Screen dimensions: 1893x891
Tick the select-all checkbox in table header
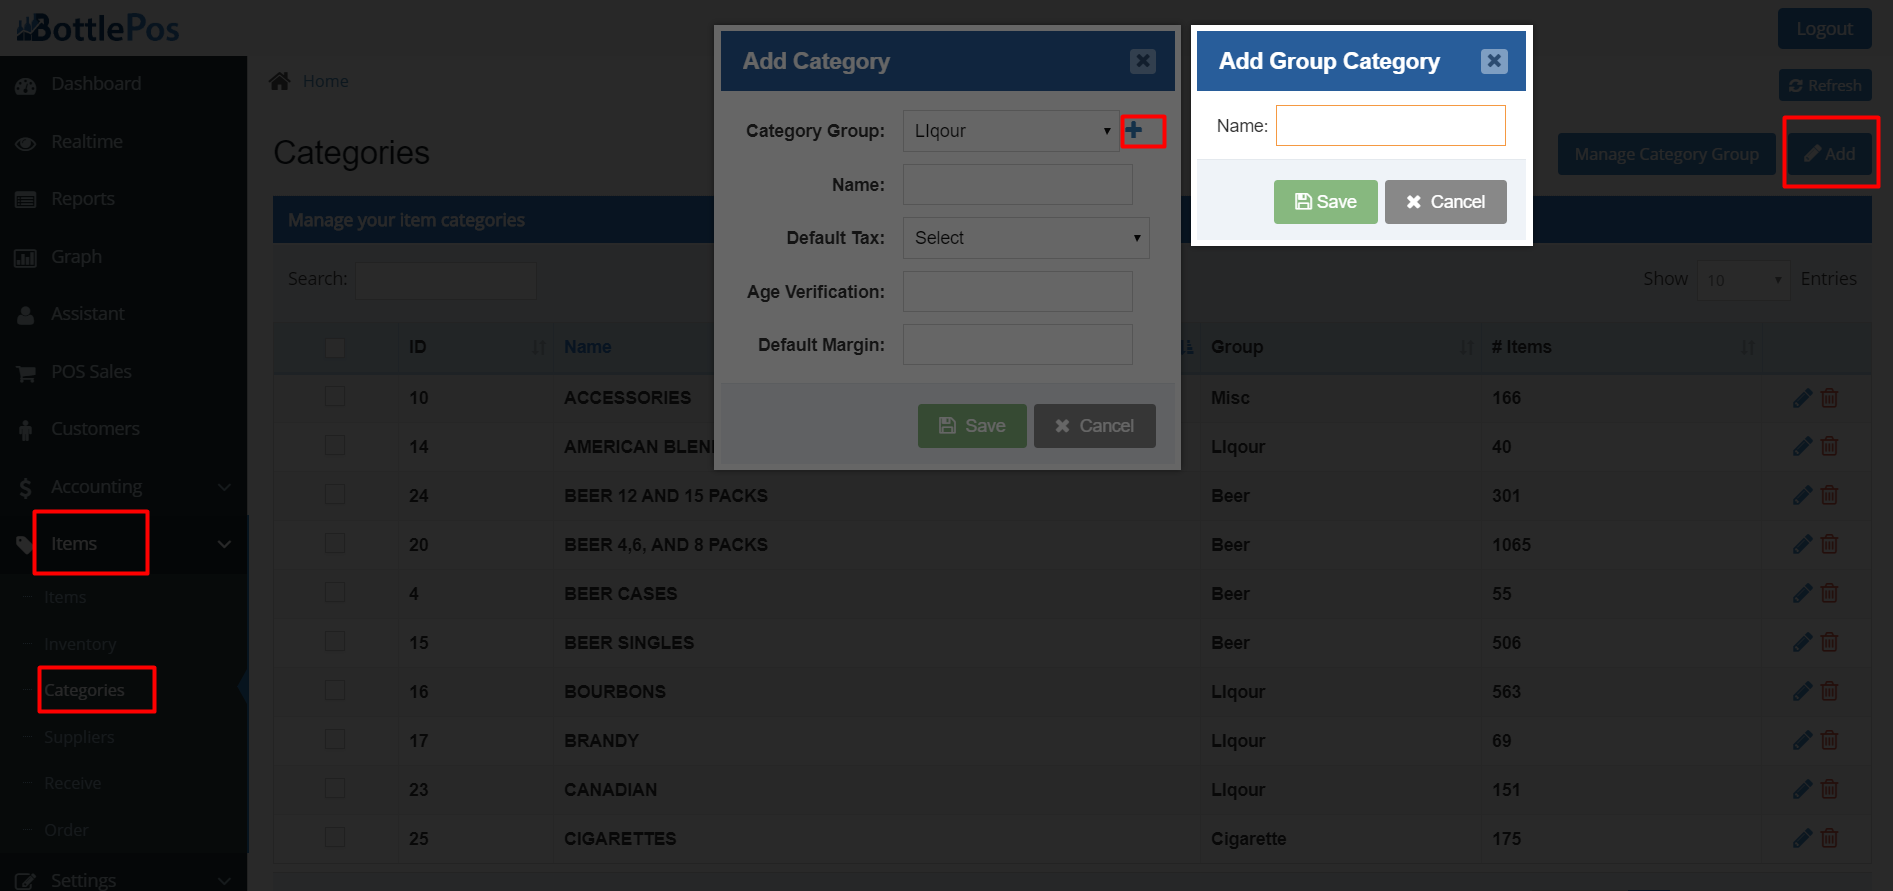tap(335, 347)
